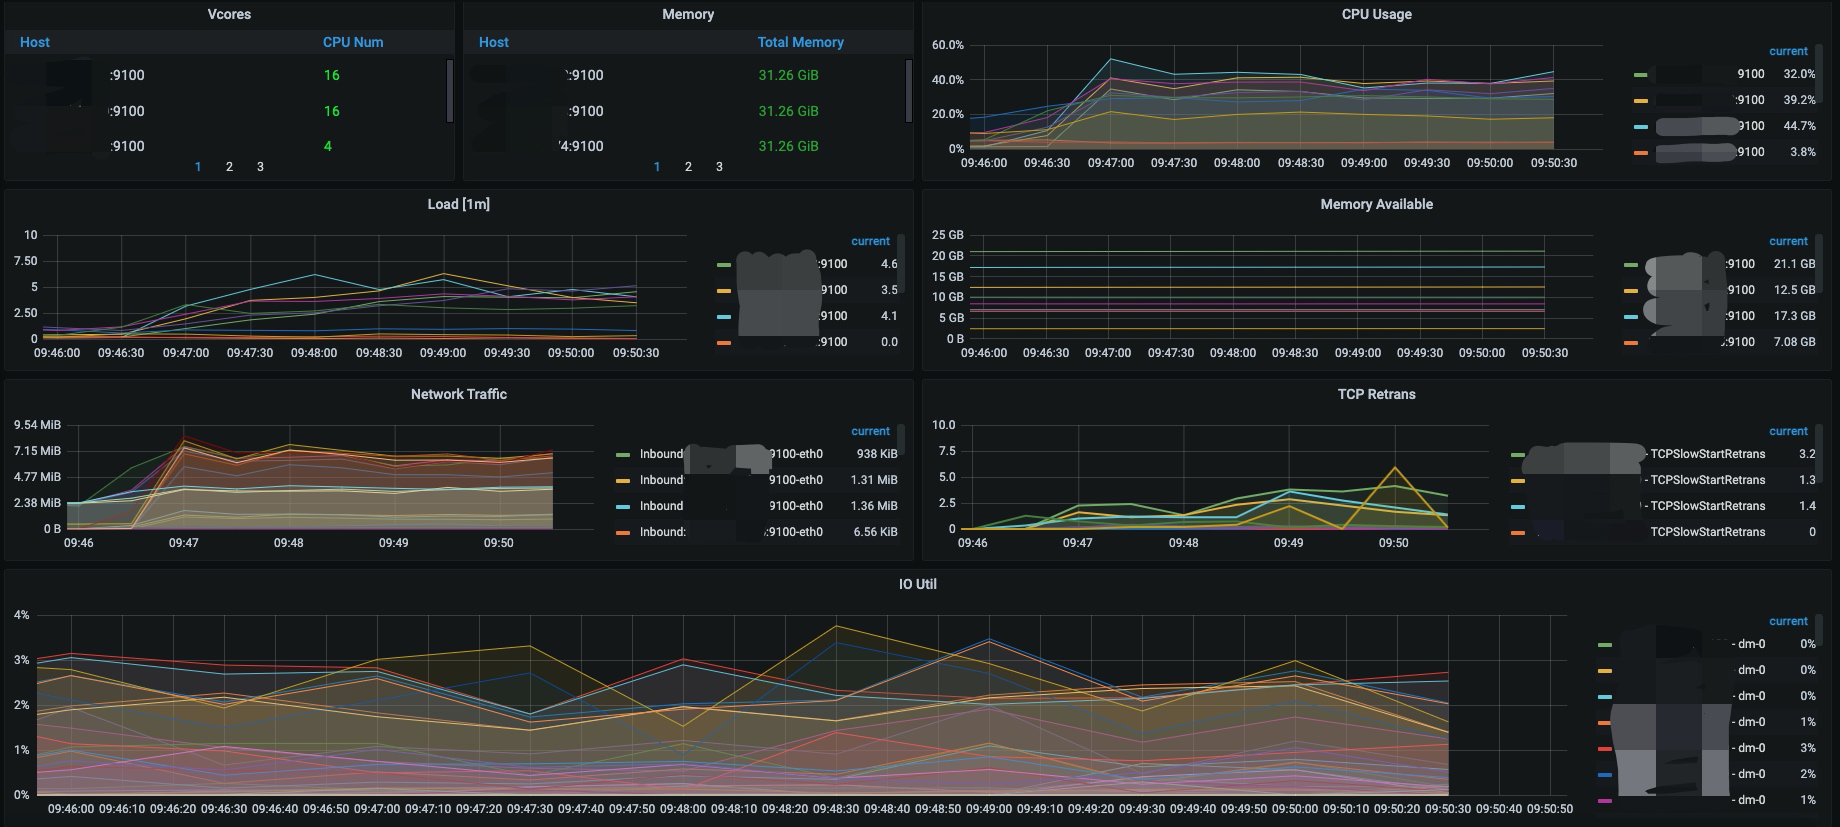The image size is (1840, 827).
Task: Go to page 1 of Vcores table
Action: (x=198, y=167)
